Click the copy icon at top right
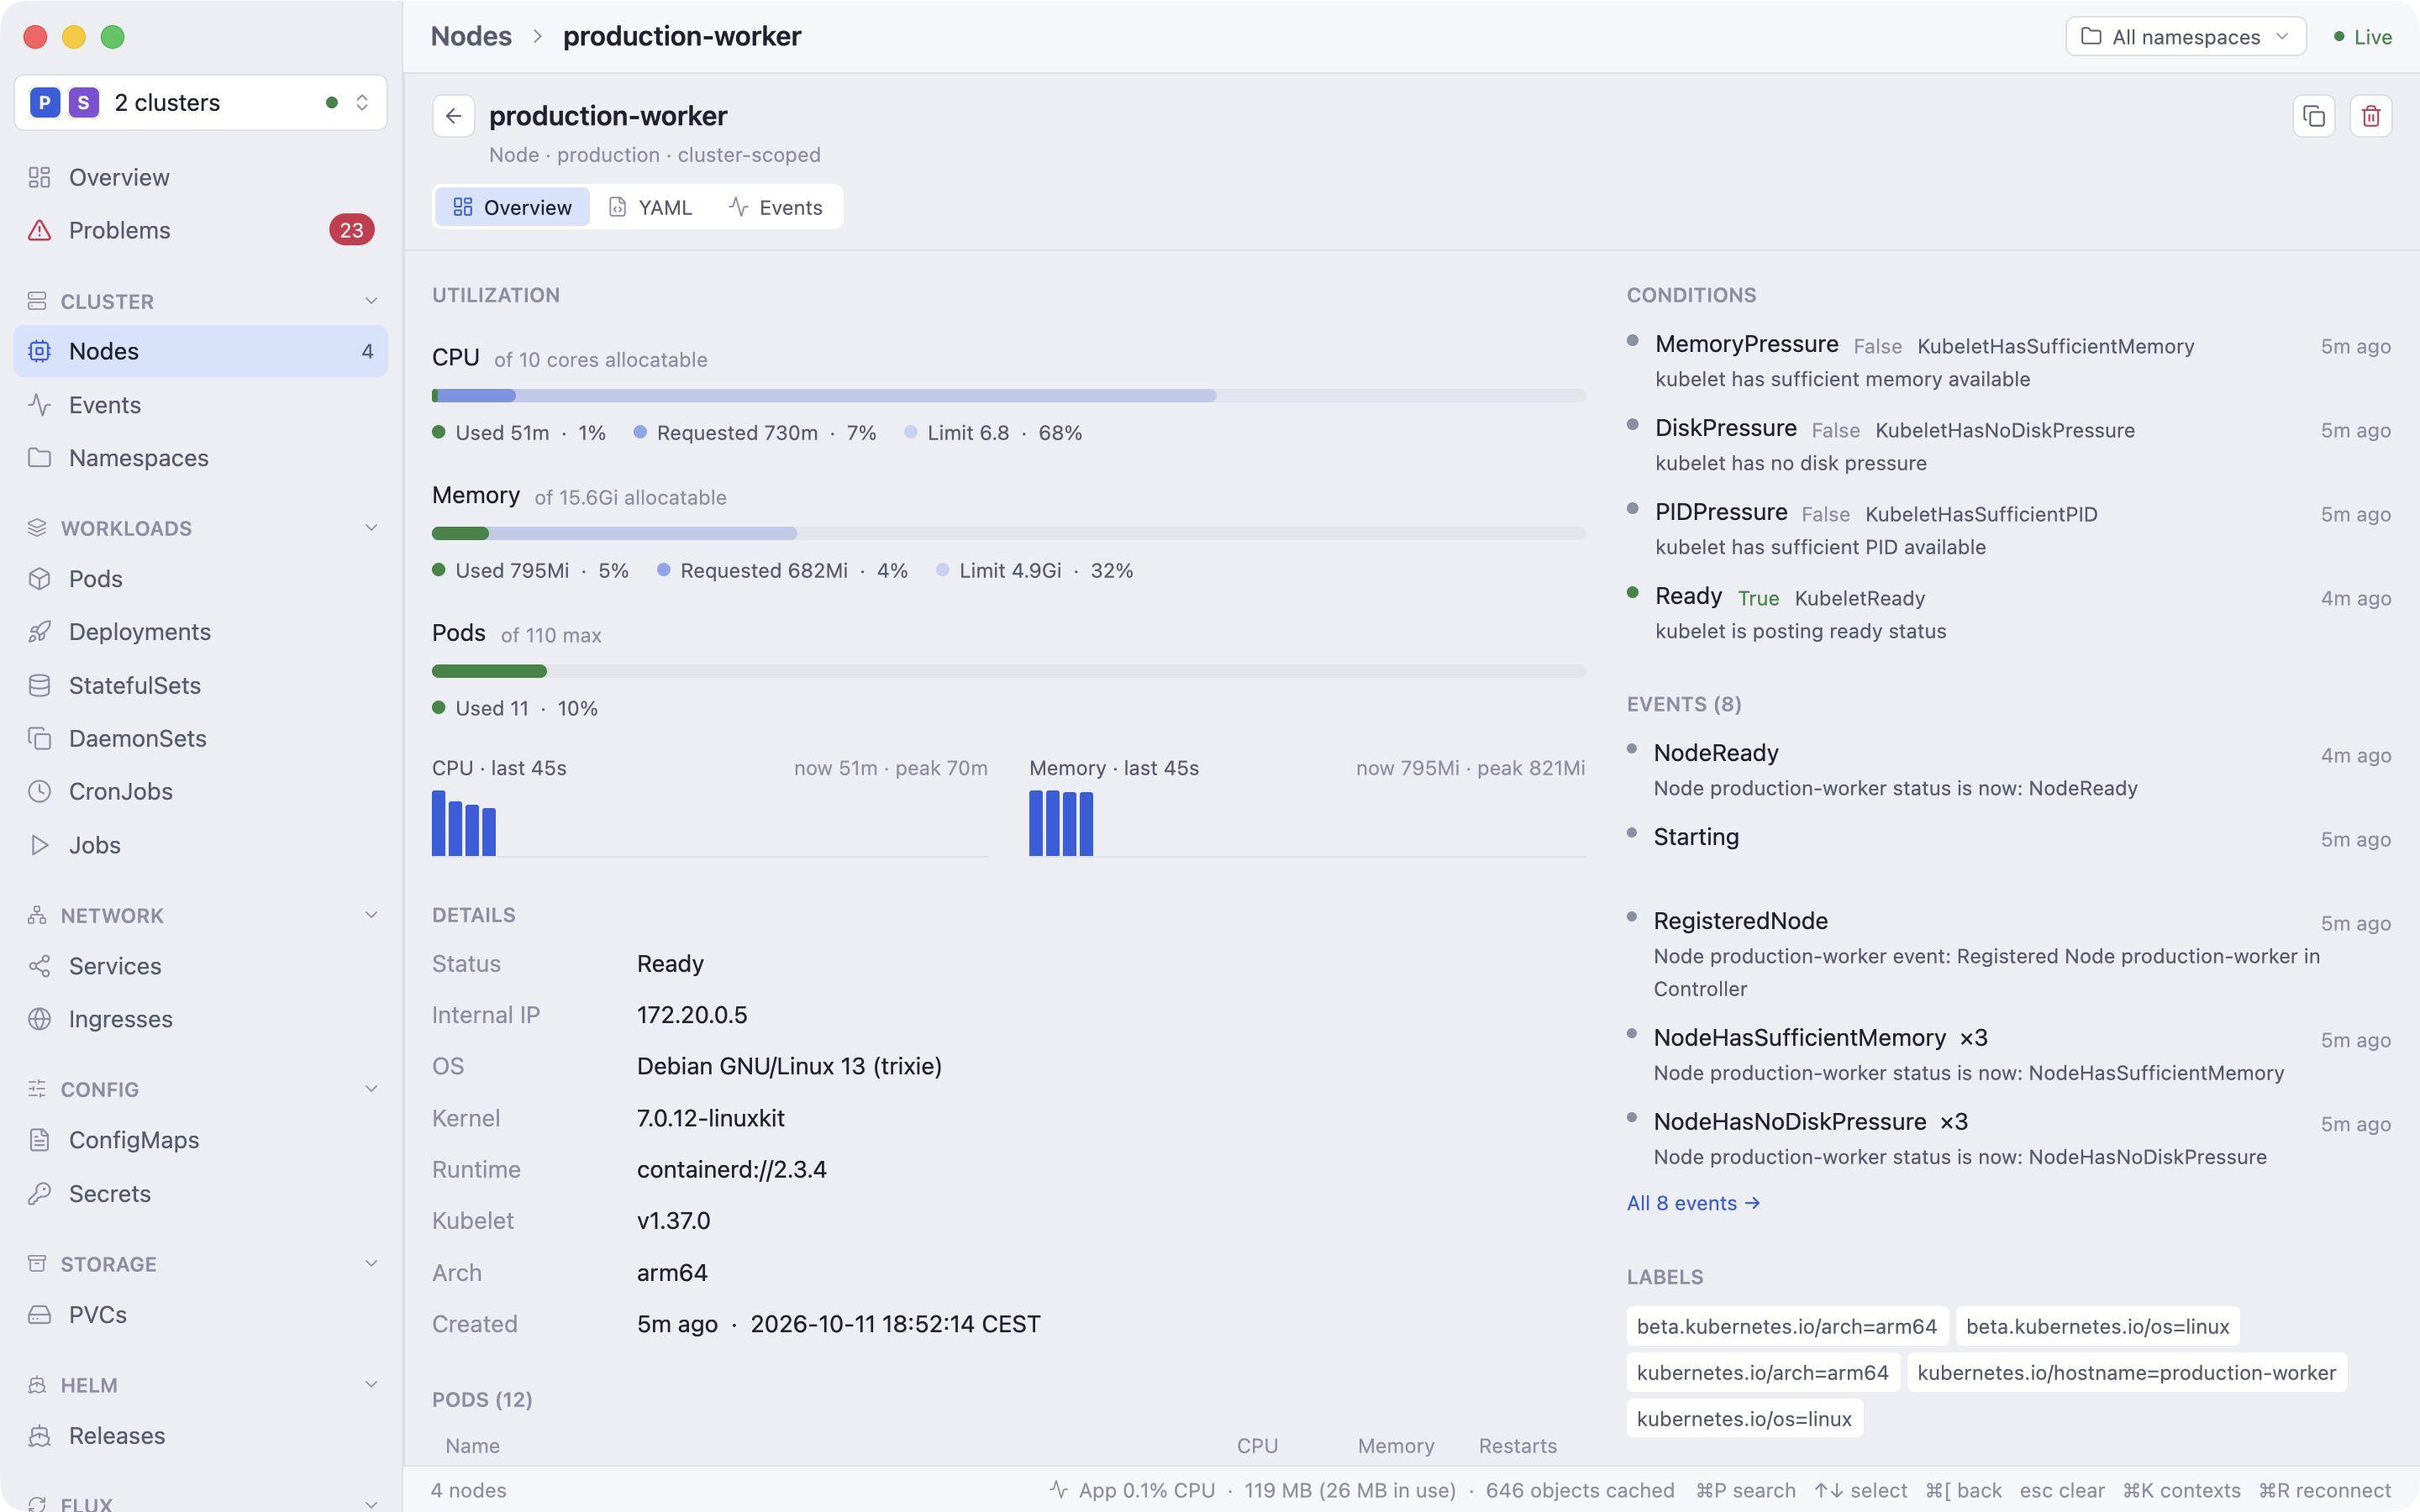2420x1512 pixels. [x=2313, y=116]
